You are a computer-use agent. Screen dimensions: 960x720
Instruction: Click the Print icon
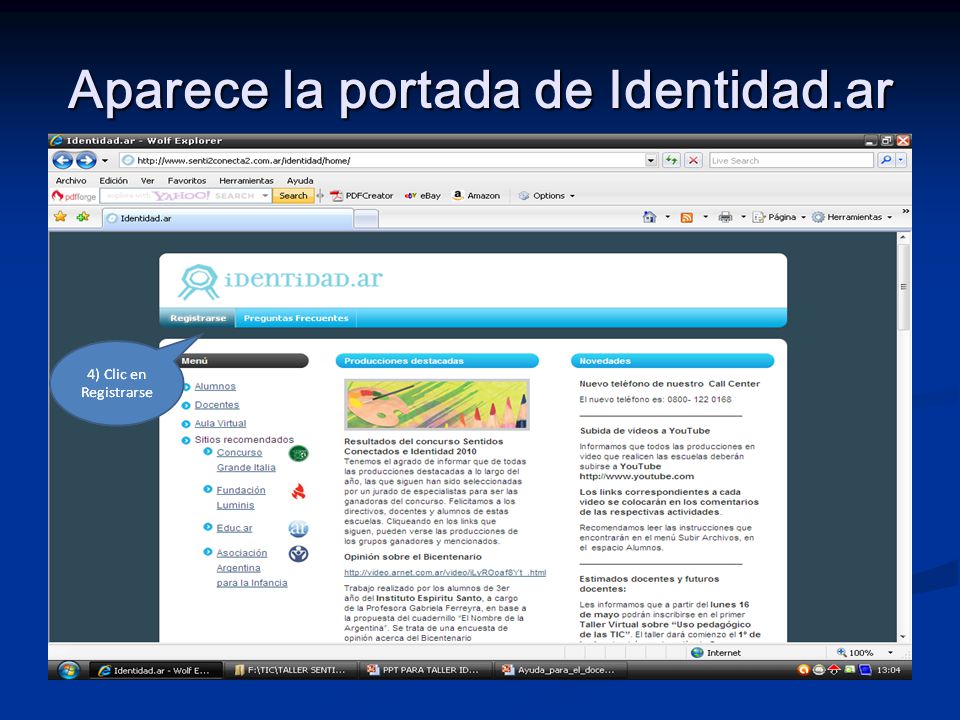point(726,217)
